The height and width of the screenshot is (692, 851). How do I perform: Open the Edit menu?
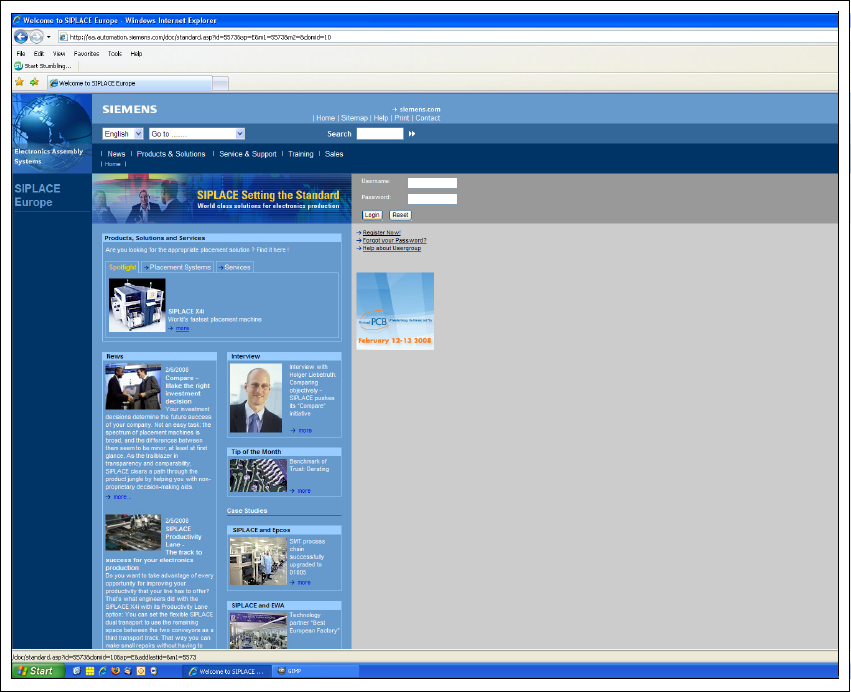pos(39,54)
